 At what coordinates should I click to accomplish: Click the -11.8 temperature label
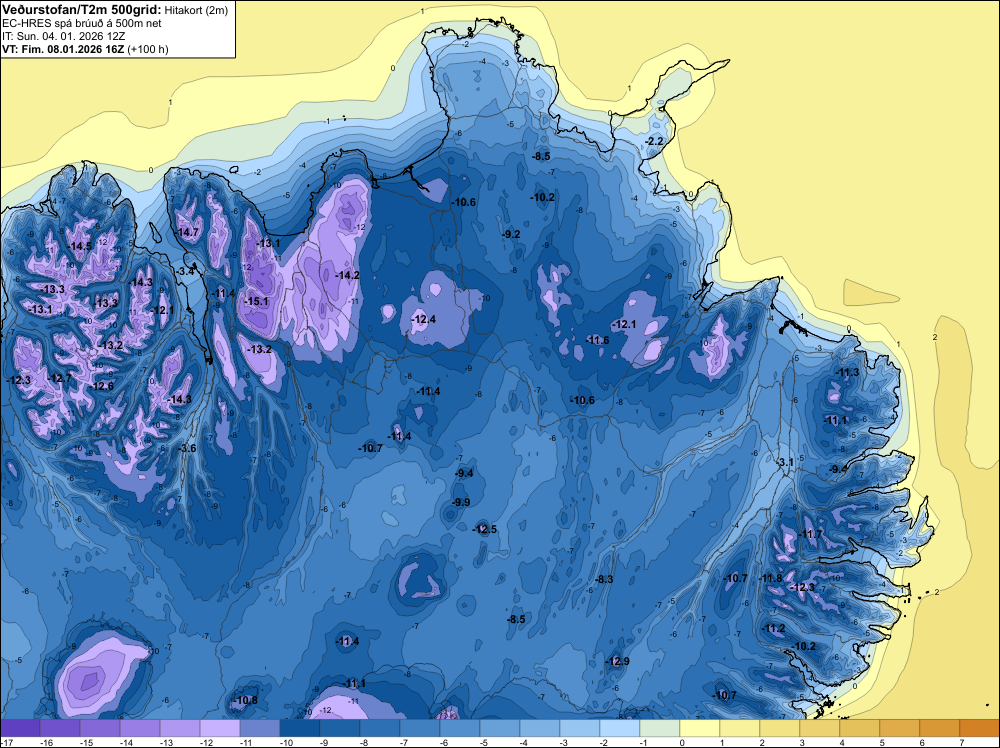[x=770, y=578]
